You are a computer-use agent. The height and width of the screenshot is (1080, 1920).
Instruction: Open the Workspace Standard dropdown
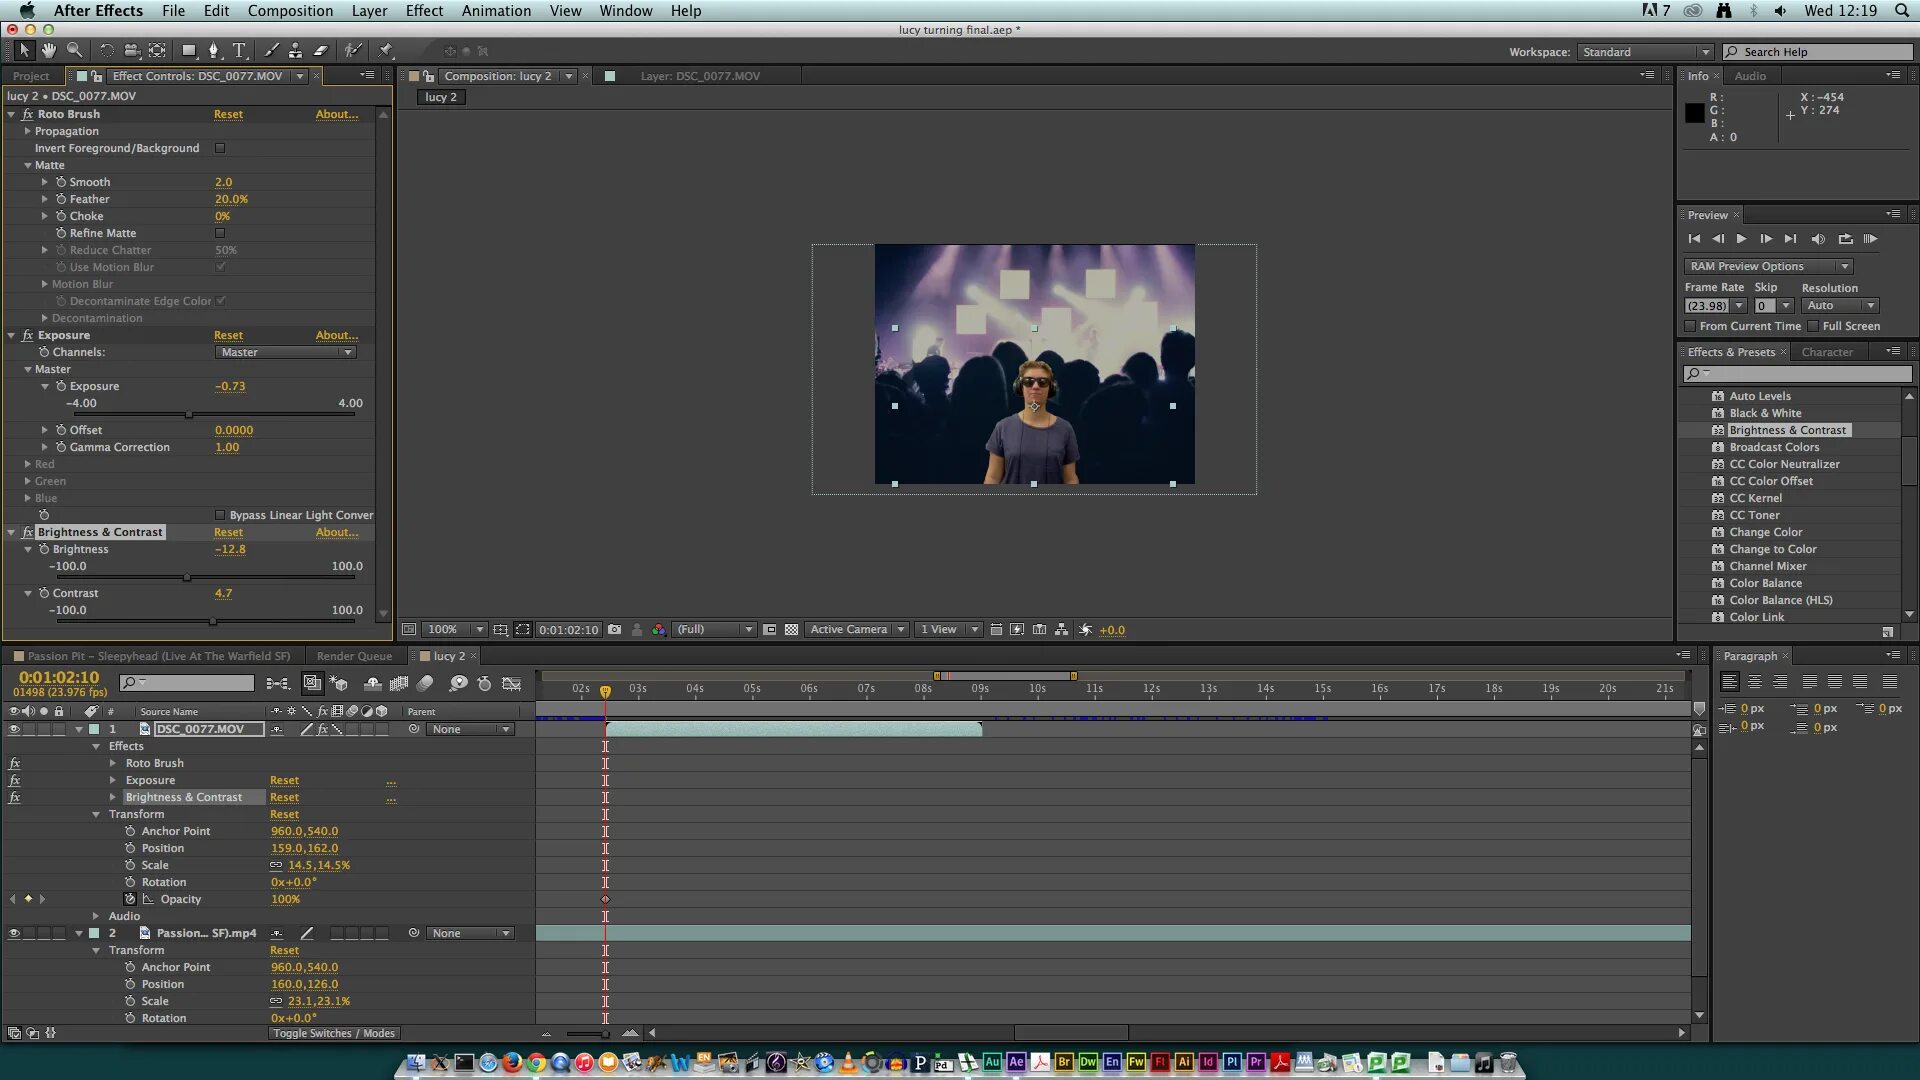[x=1645, y=52]
